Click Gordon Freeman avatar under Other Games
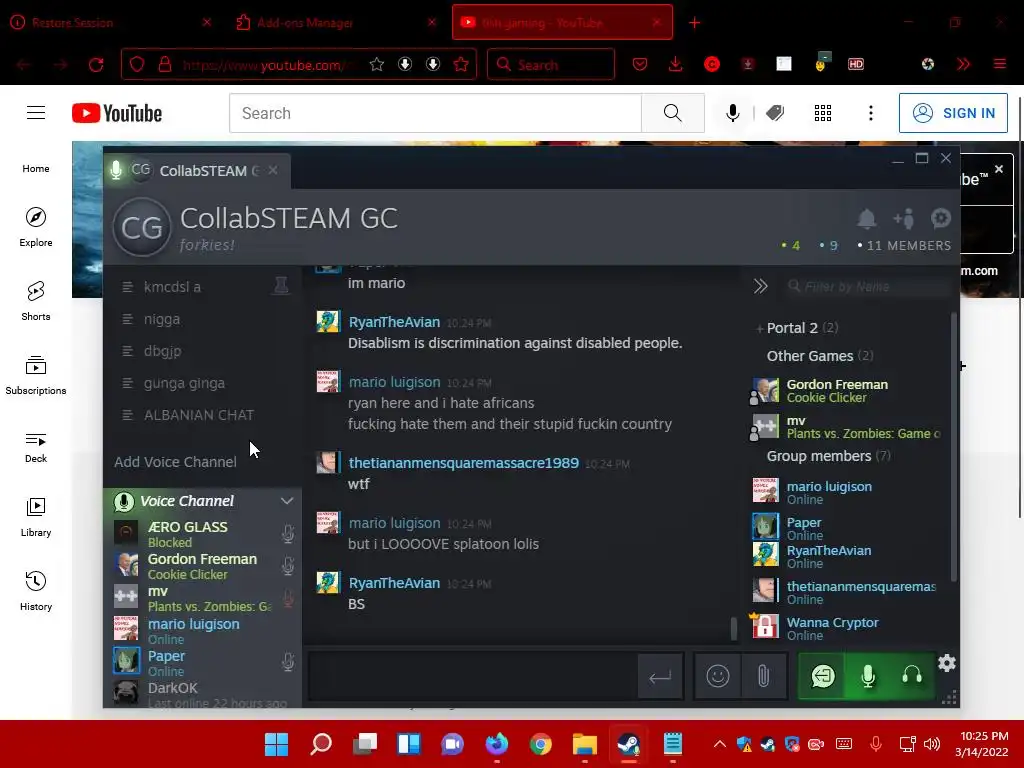Screen dimensions: 1024x768 [765, 391]
